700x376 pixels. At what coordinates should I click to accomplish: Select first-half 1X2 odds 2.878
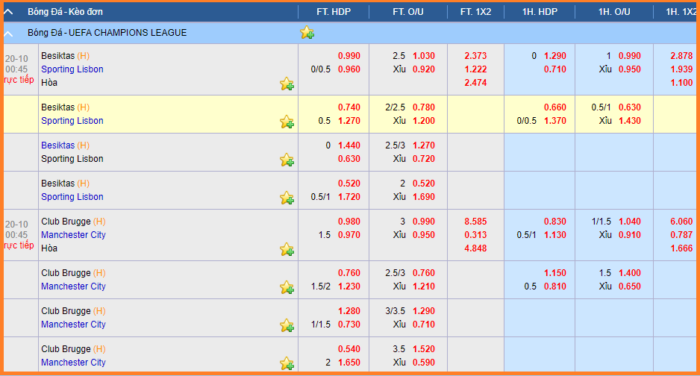click(682, 56)
